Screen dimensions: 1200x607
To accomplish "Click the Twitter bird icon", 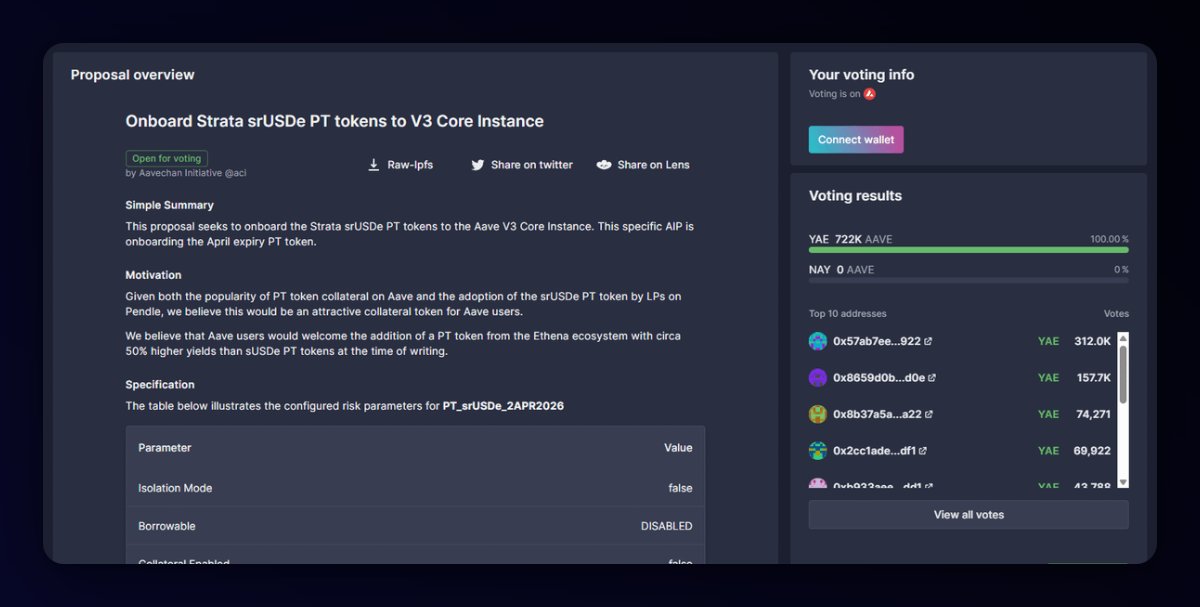I will pos(478,165).
